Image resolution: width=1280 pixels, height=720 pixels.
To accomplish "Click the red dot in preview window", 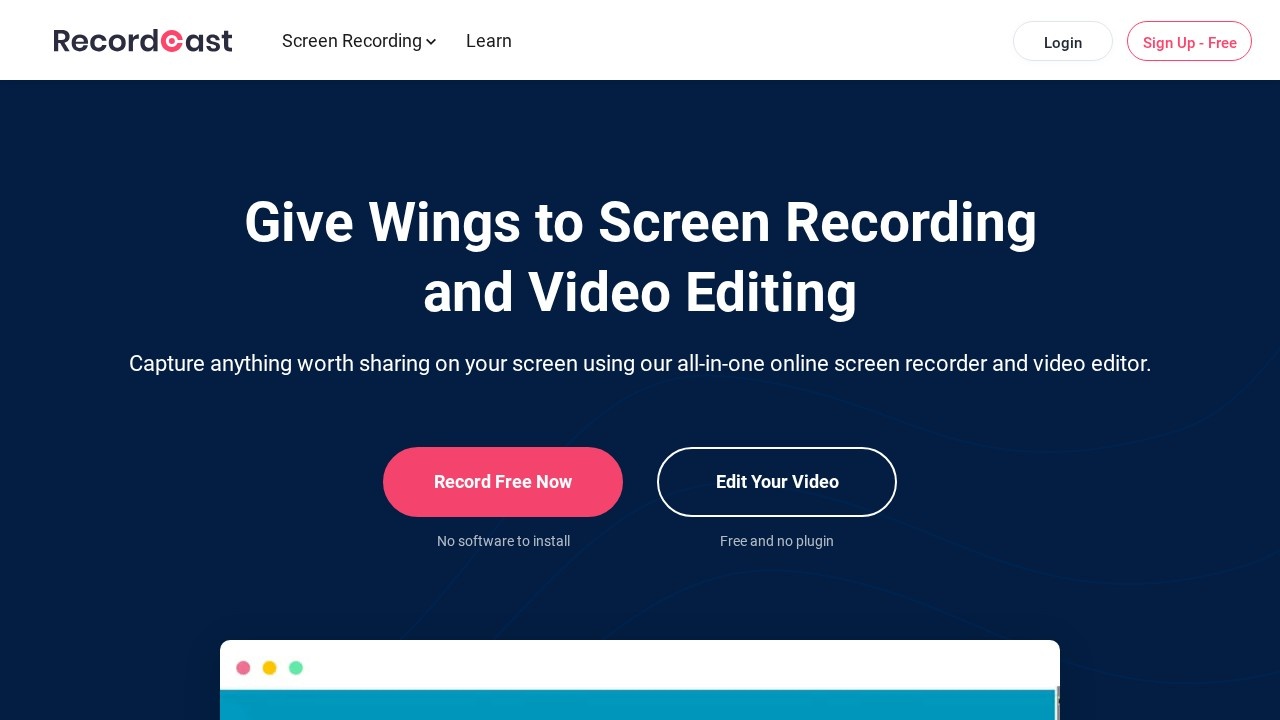I will pos(243,668).
